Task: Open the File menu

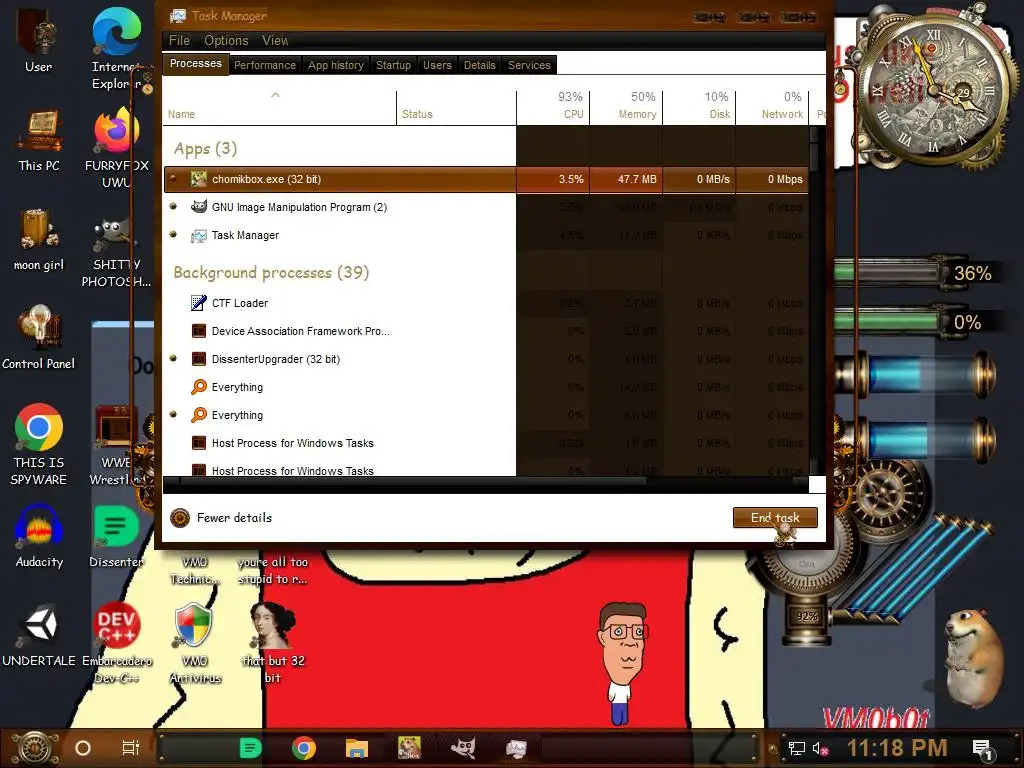Action: pos(179,40)
